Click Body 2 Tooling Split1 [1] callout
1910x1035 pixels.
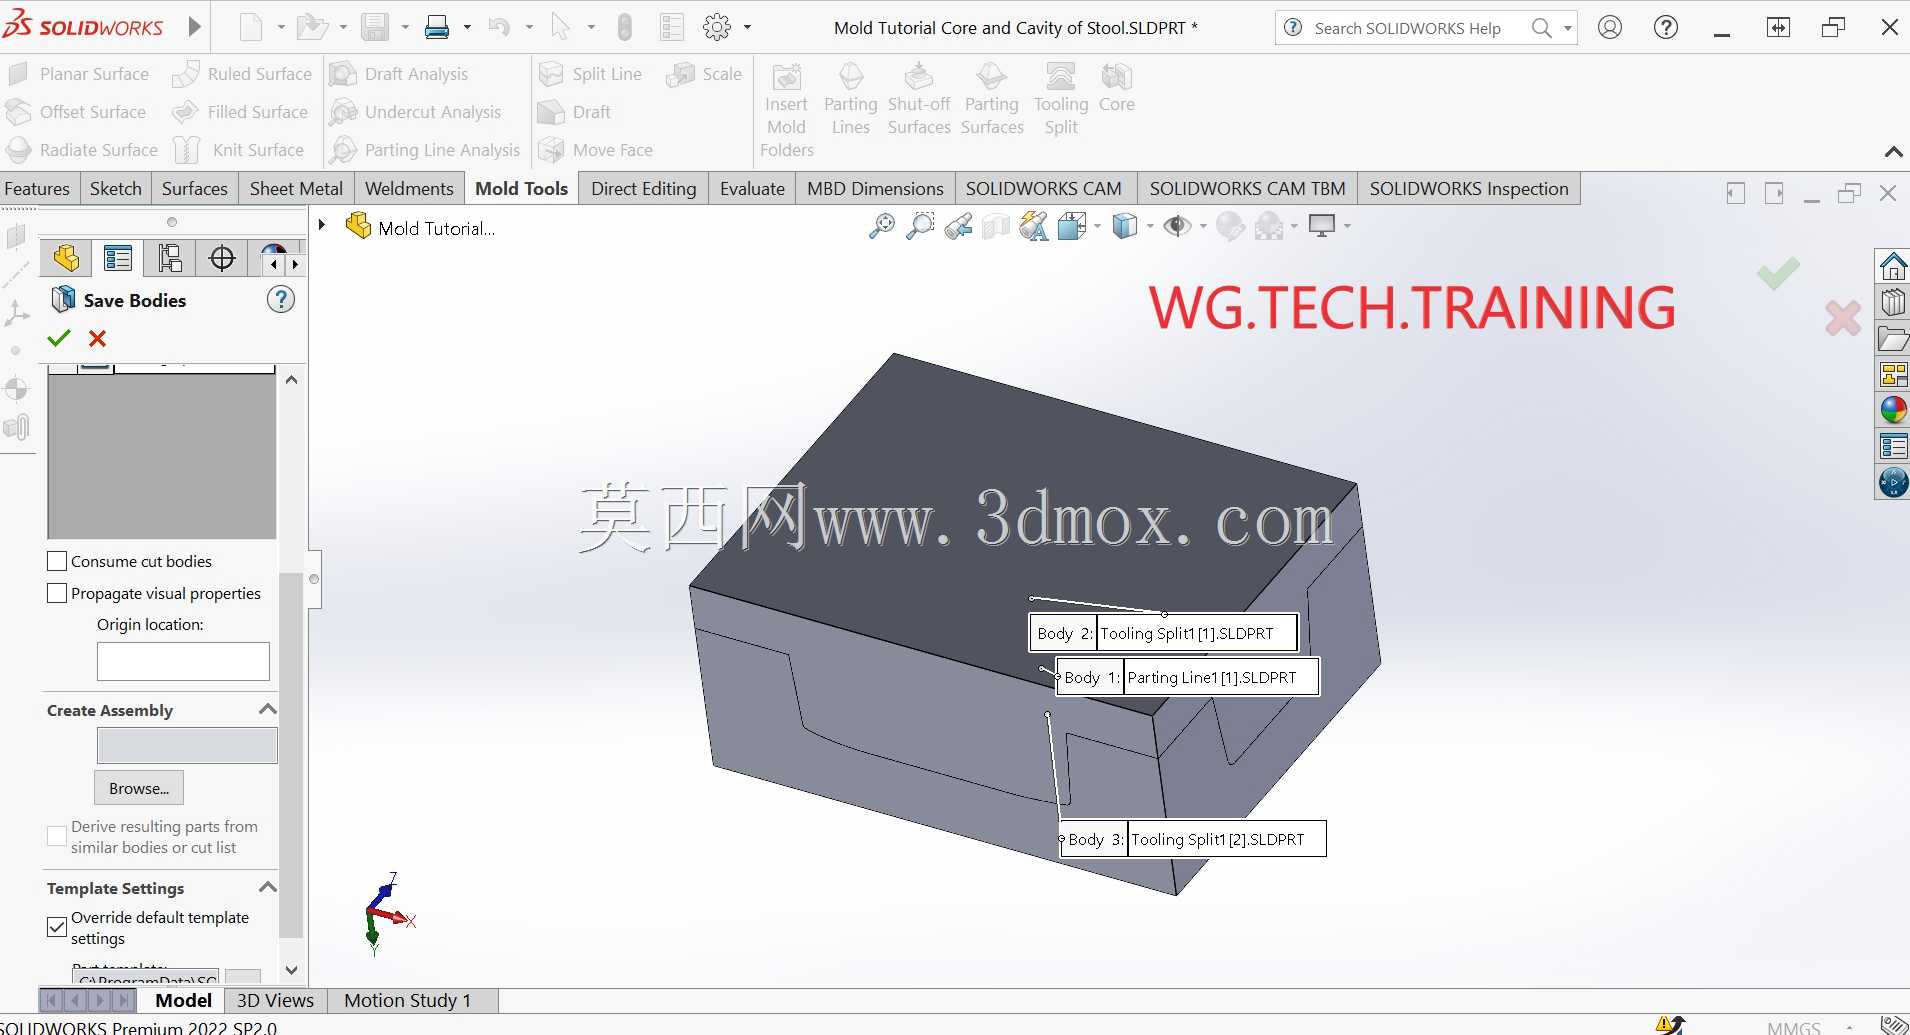coord(1164,633)
